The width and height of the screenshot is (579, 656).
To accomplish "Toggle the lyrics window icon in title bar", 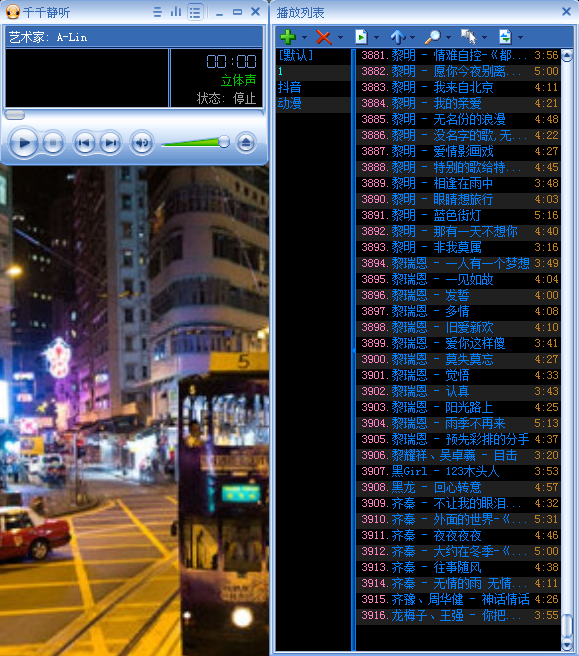I will (x=157, y=12).
